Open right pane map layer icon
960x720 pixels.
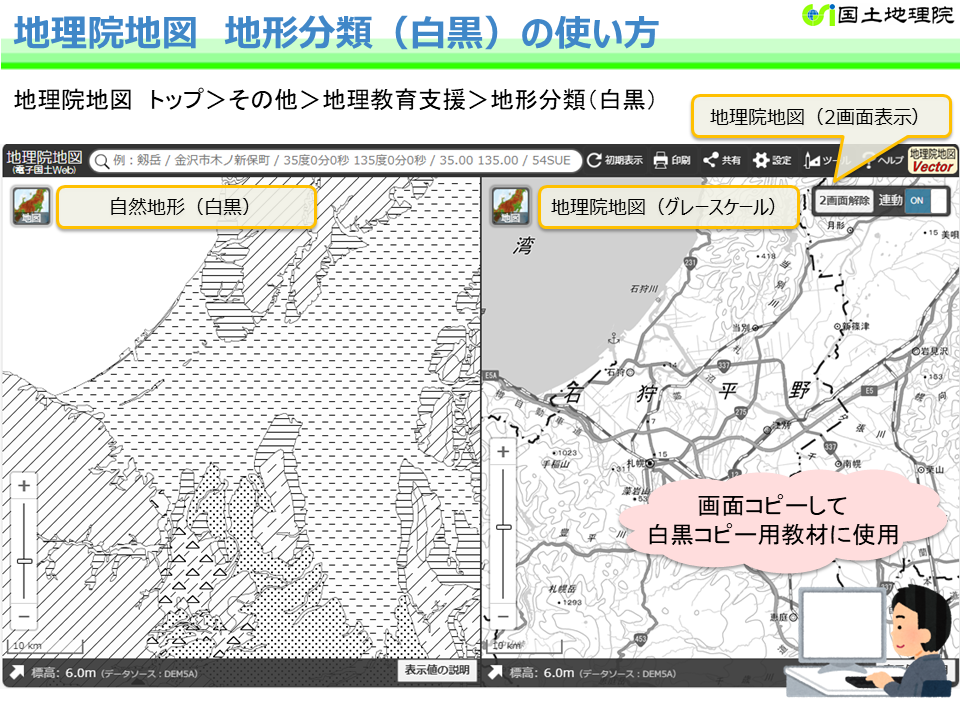point(511,206)
